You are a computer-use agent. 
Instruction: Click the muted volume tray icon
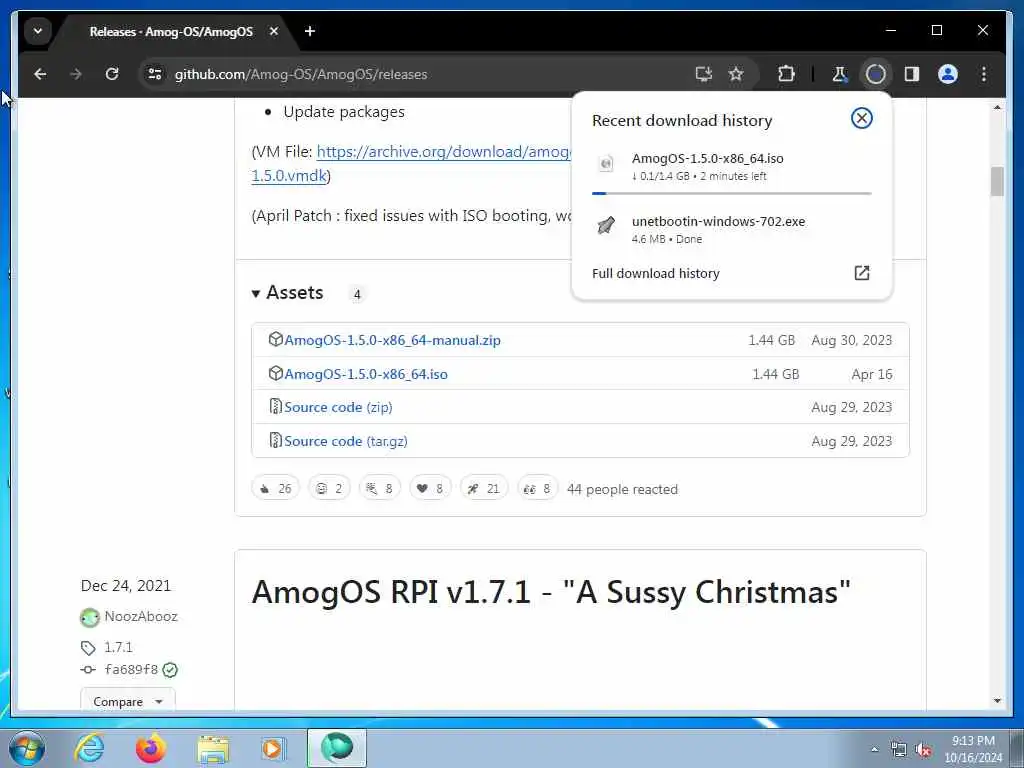coord(923,750)
